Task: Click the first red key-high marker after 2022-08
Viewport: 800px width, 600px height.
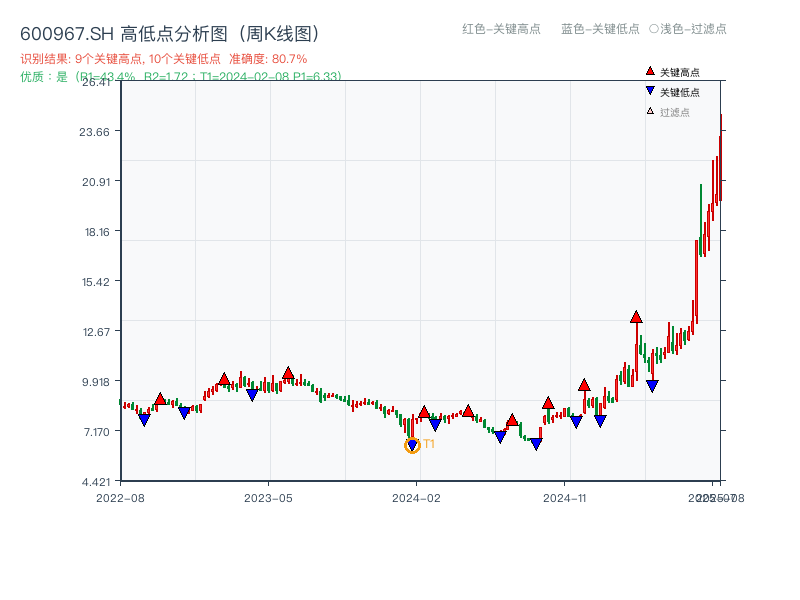Action: pyautogui.click(x=160, y=398)
